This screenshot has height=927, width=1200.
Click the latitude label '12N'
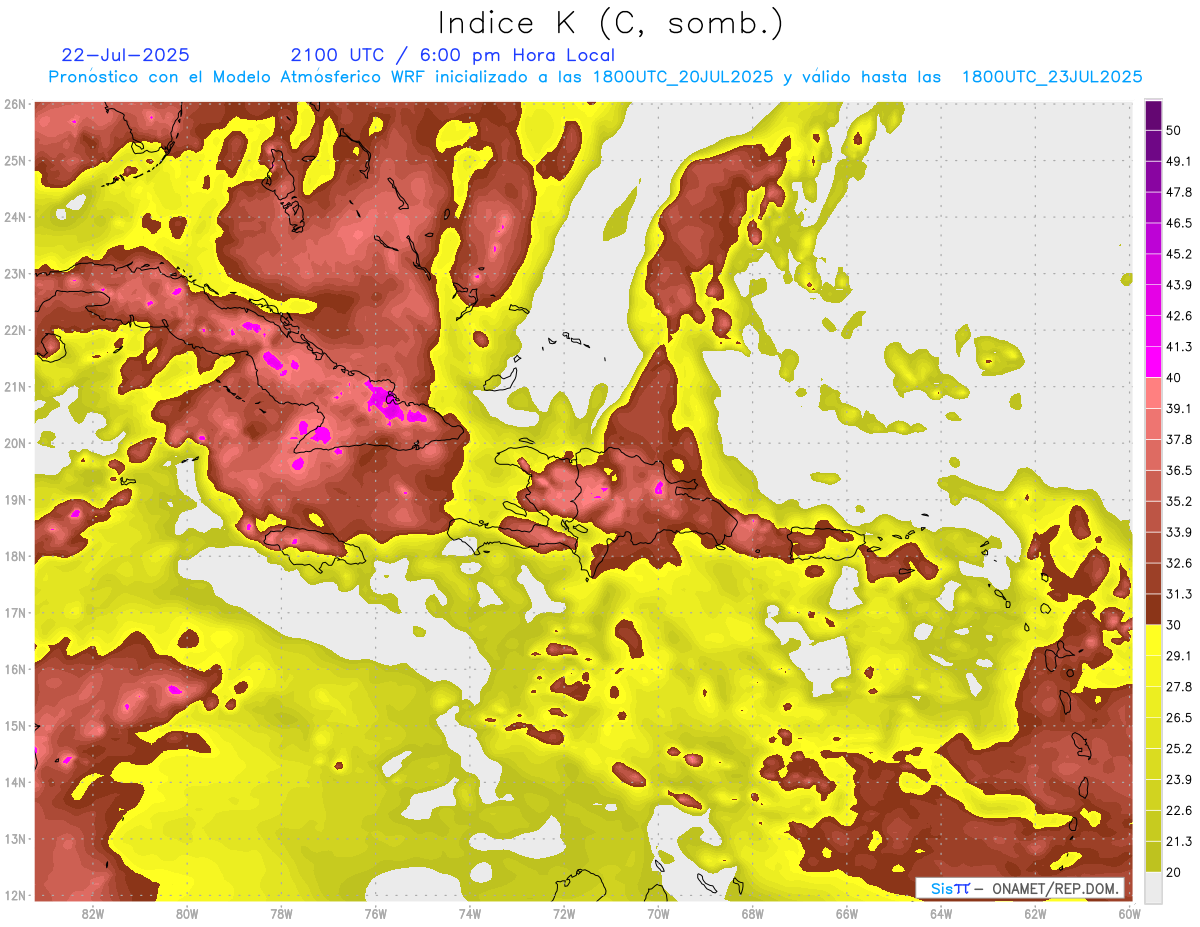[15, 895]
